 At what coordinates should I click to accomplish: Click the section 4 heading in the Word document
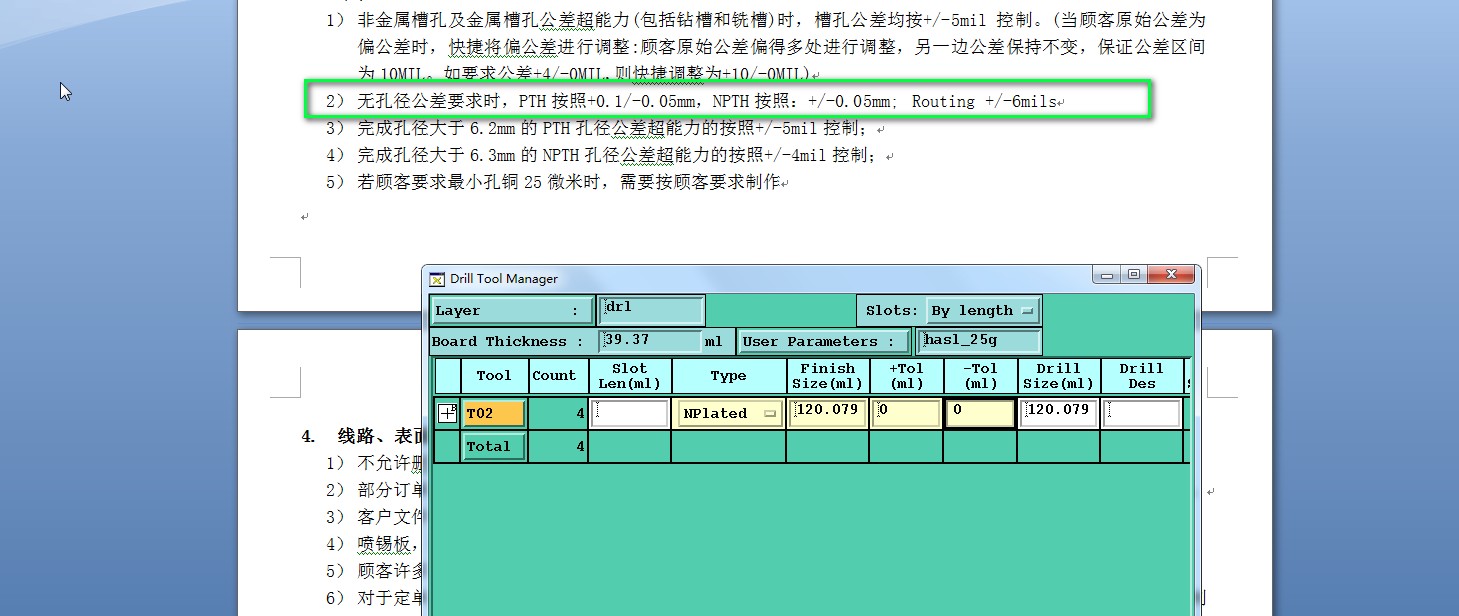[x=366, y=436]
